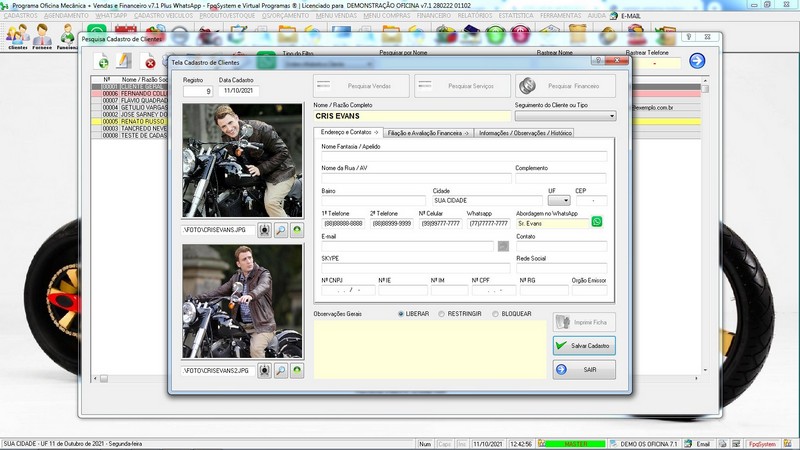
Task: Open the Filiação e Avaliação Financeira tab
Action: pyautogui.click(x=428, y=132)
